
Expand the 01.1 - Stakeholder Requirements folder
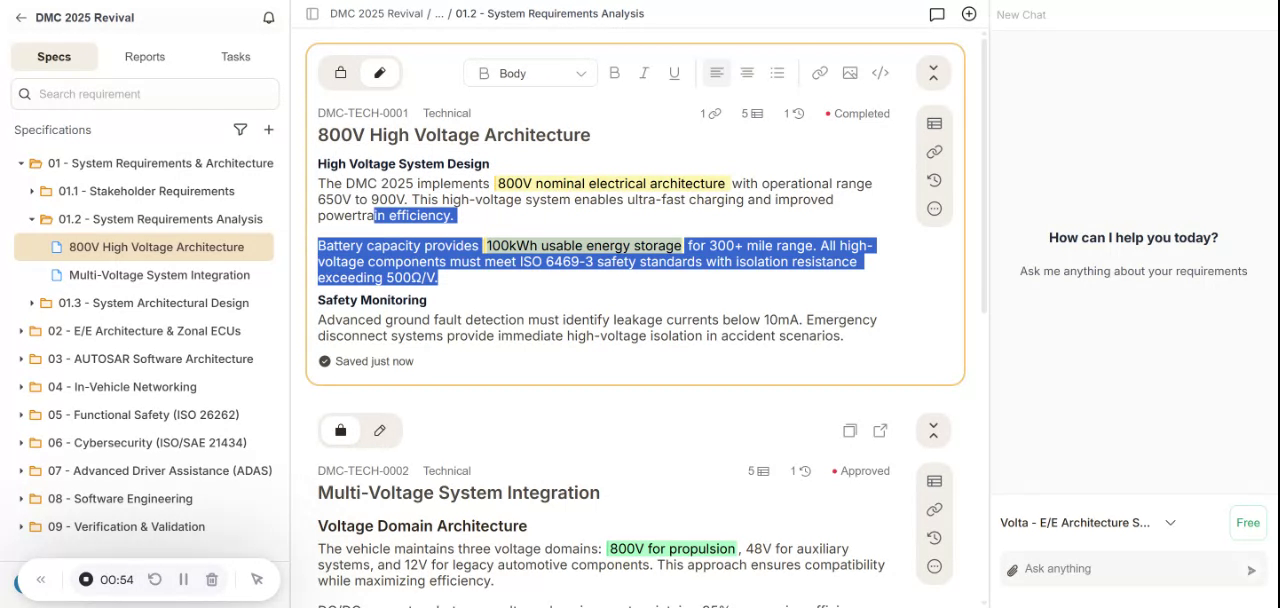[32, 191]
